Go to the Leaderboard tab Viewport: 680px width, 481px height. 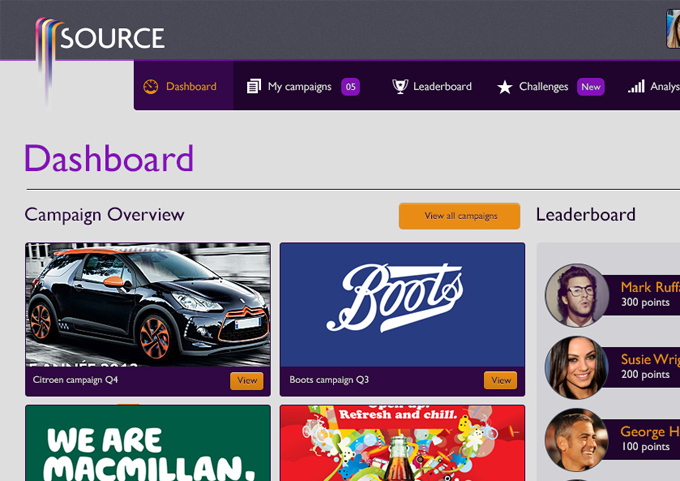(432, 86)
